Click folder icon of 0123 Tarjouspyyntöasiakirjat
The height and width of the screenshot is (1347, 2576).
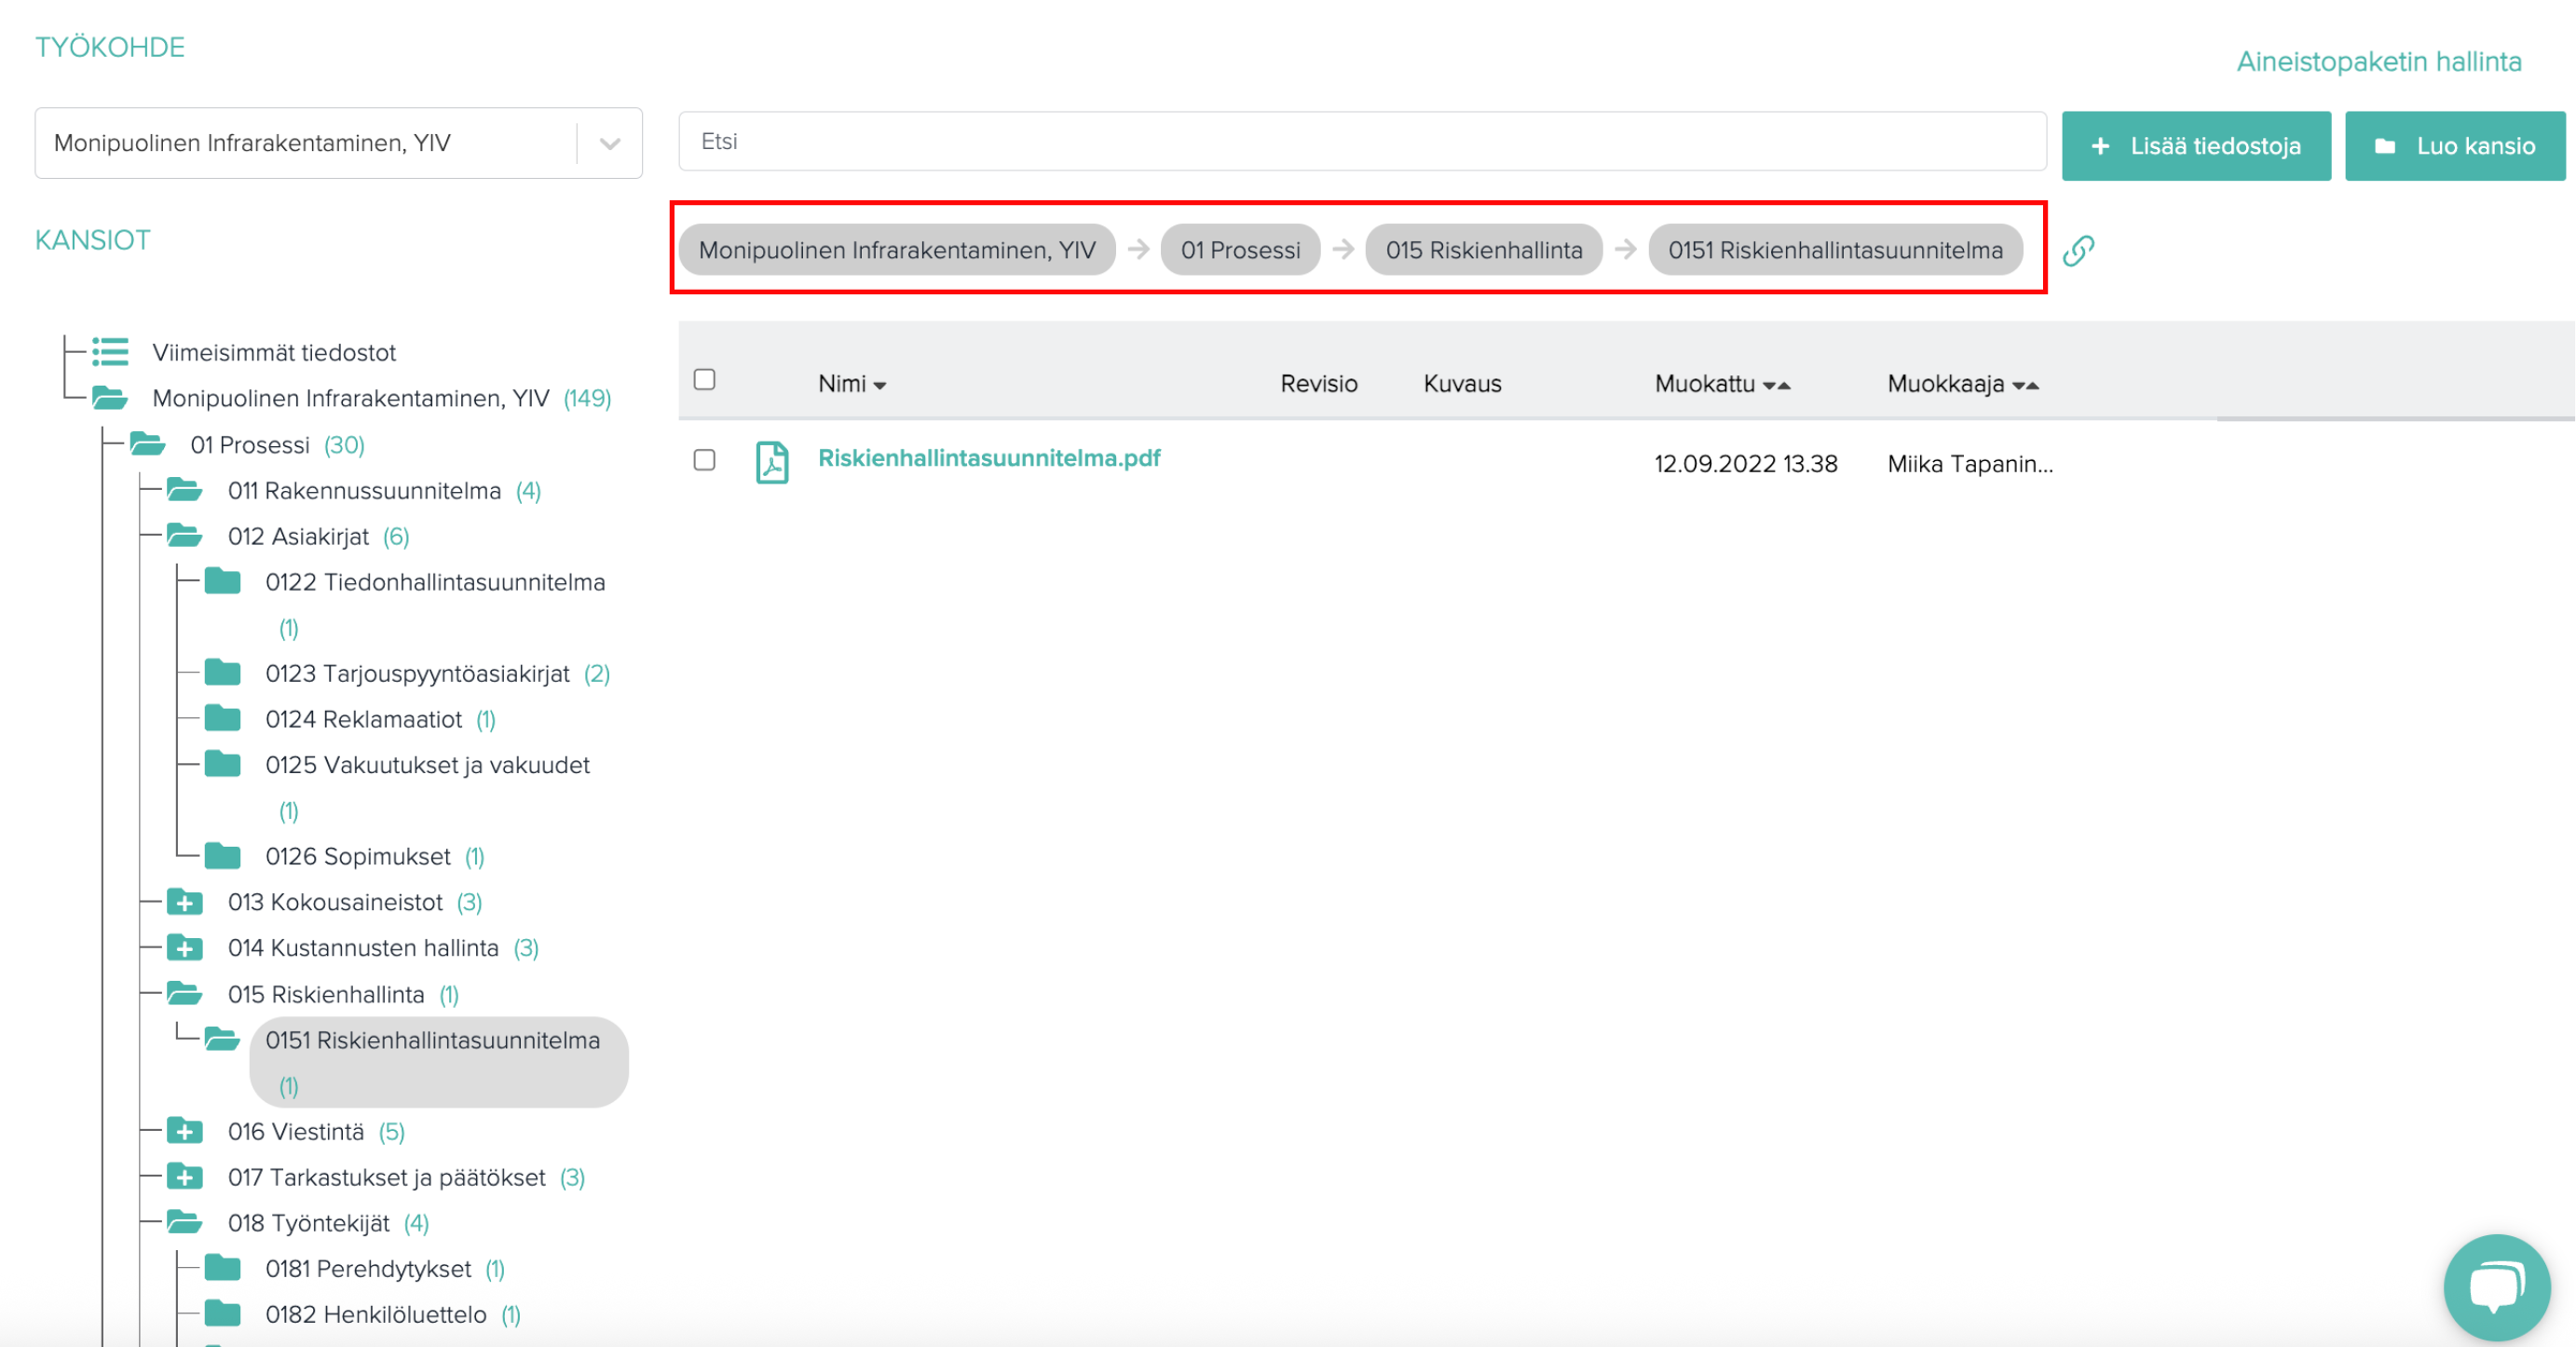point(223,673)
